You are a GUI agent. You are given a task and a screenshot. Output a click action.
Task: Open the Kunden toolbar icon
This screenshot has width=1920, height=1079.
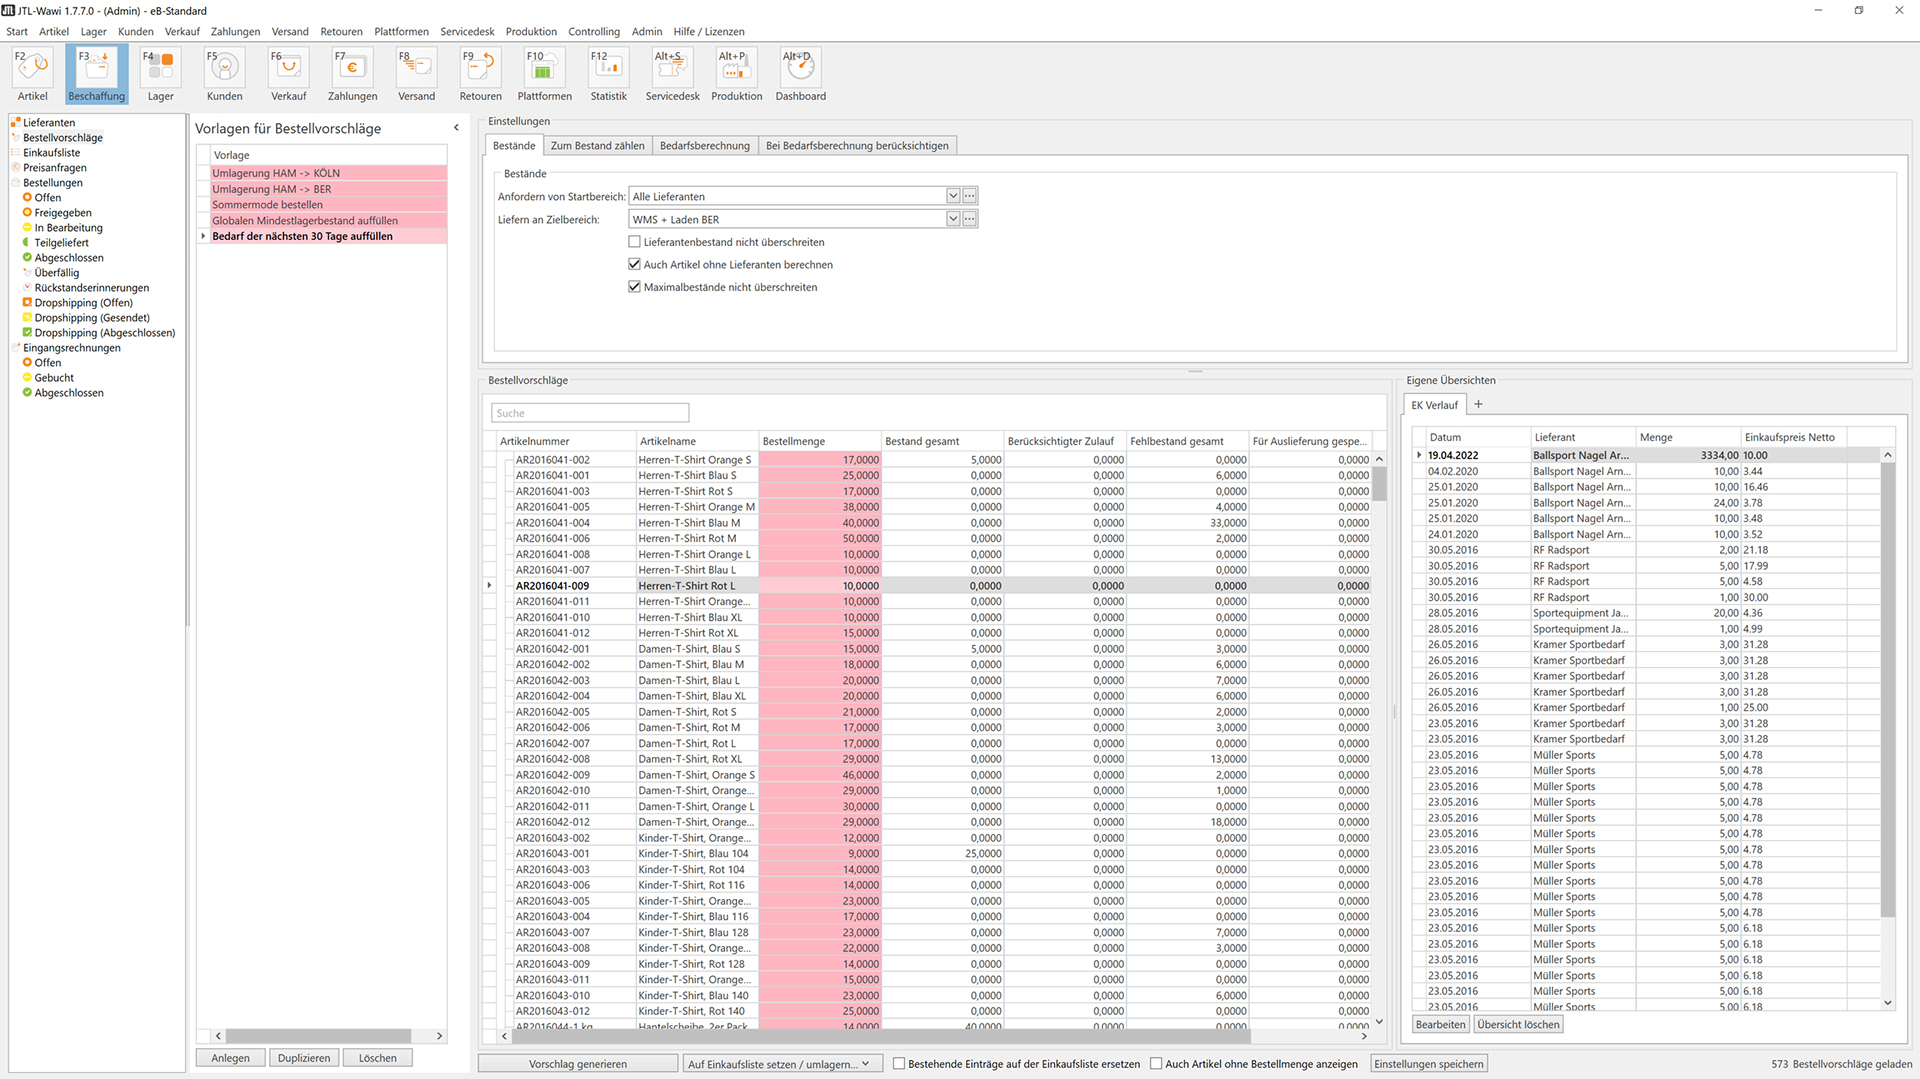coord(224,75)
